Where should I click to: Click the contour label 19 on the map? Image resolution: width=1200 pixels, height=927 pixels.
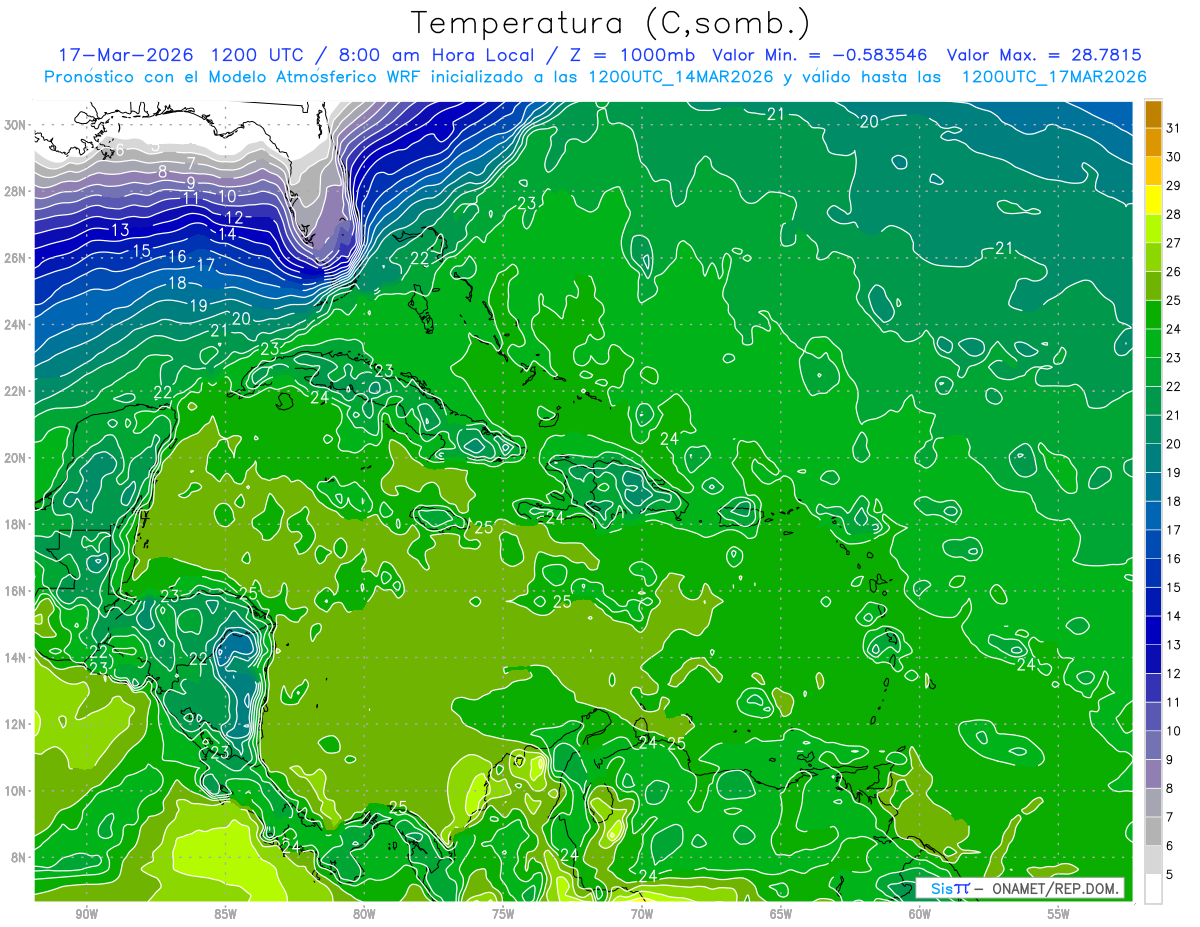tap(198, 305)
